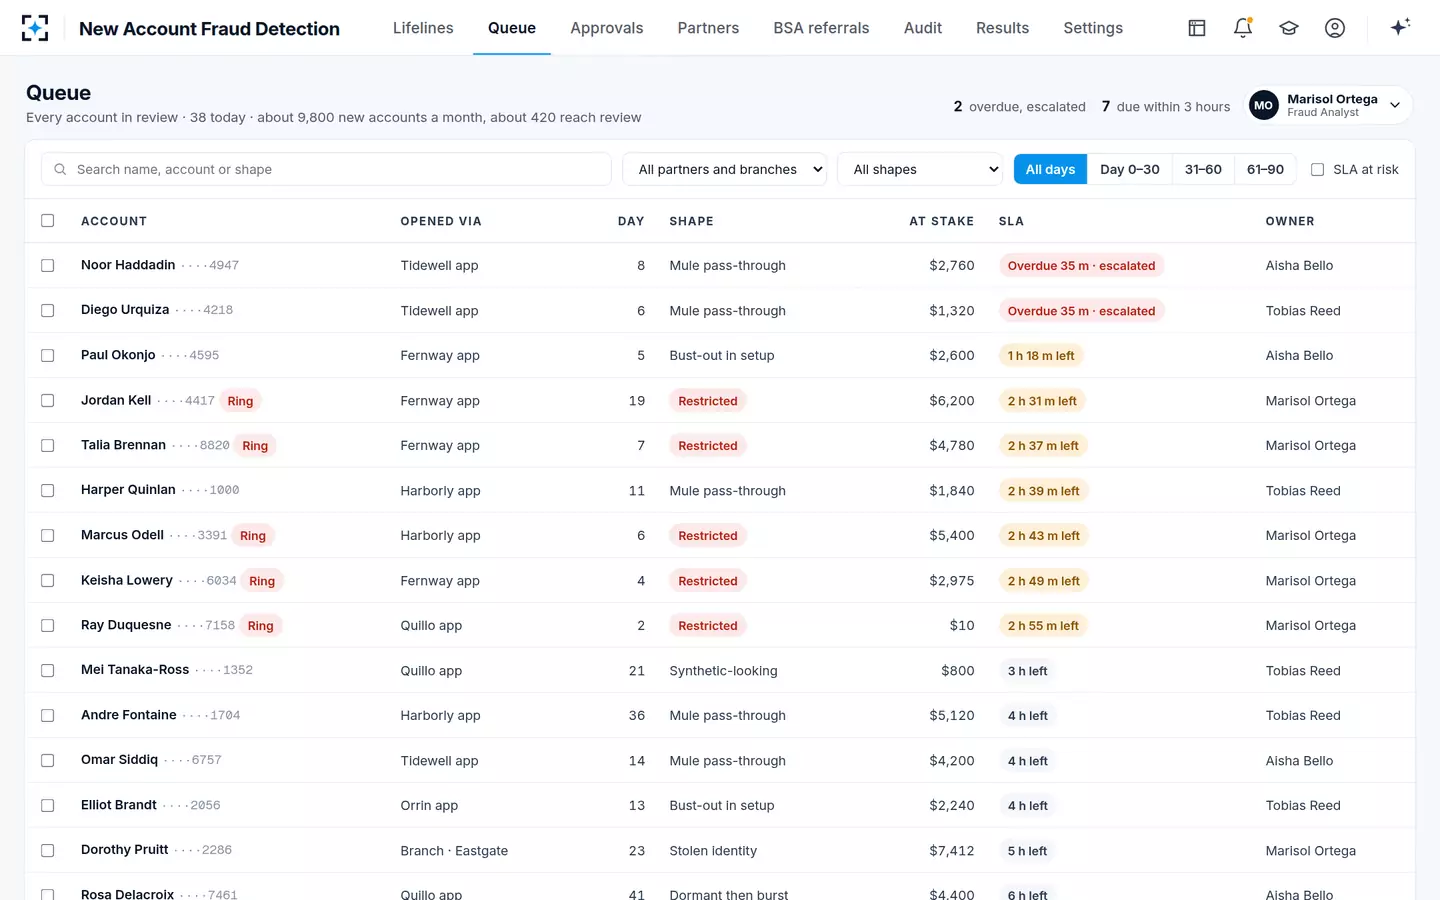Switch to the Partners tab
Viewport: 1440px width, 900px height.
(x=708, y=28)
